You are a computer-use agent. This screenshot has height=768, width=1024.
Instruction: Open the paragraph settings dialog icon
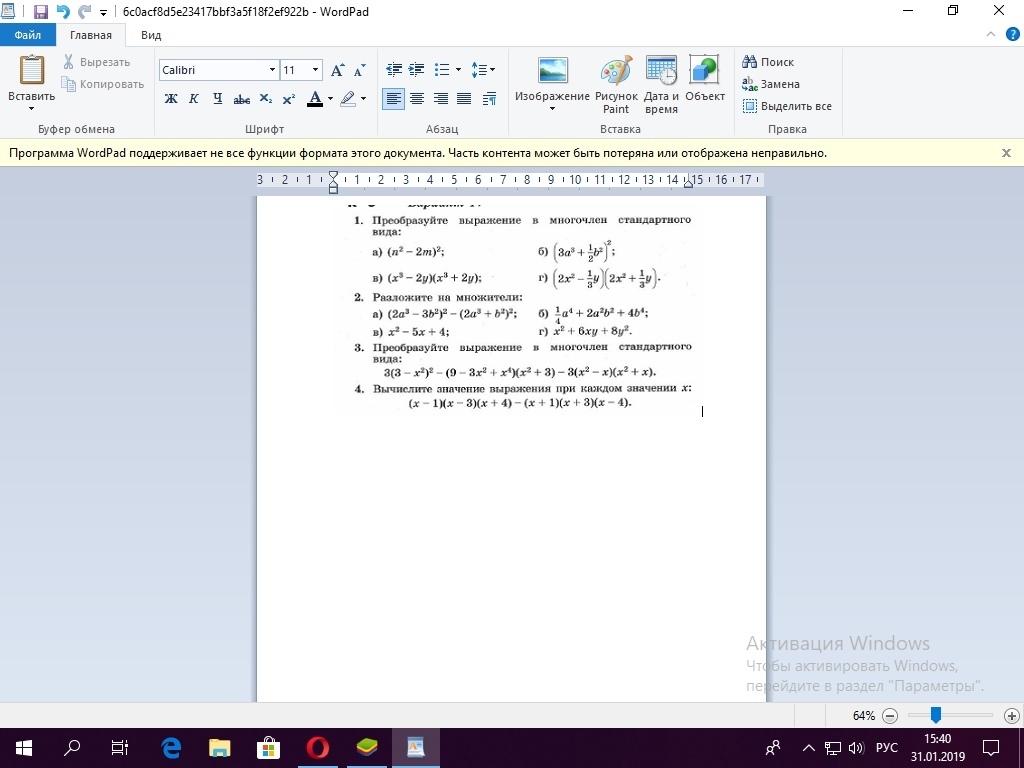[489, 99]
